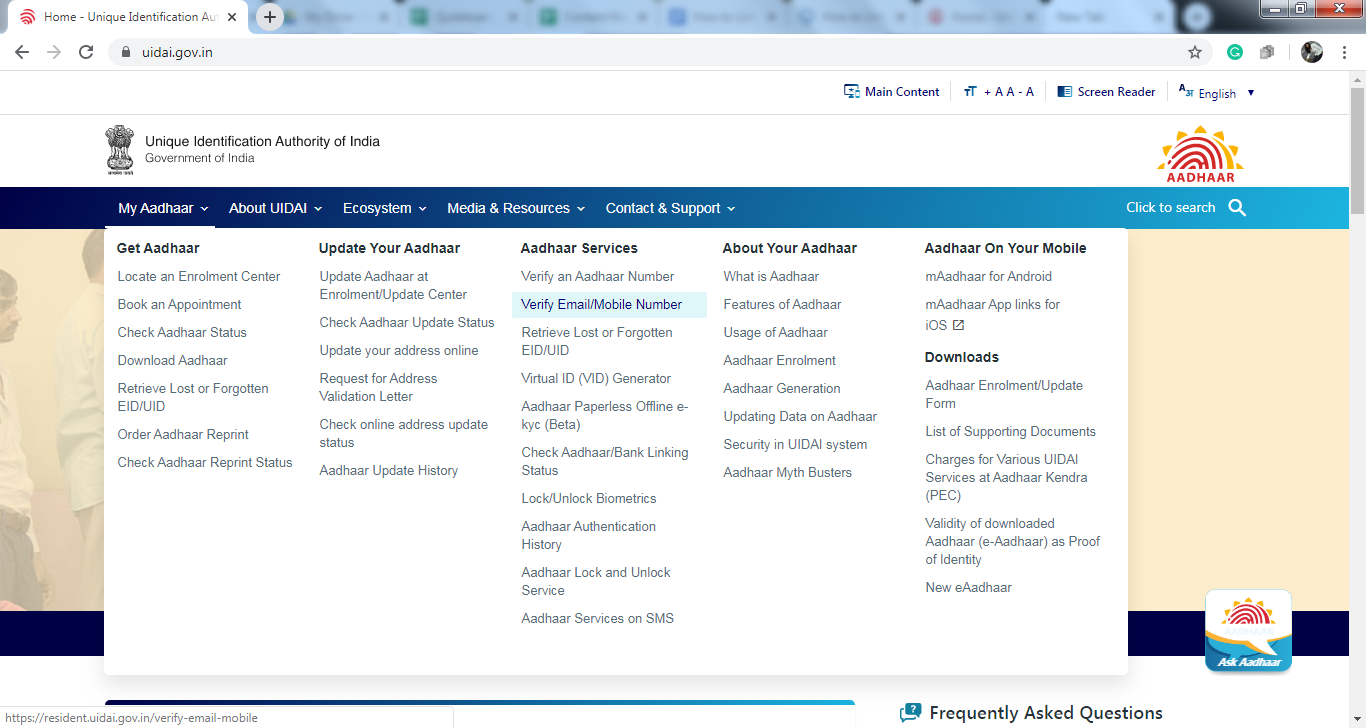Expand the Media & Resources menu
This screenshot has width=1366, height=728.
[x=516, y=208]
